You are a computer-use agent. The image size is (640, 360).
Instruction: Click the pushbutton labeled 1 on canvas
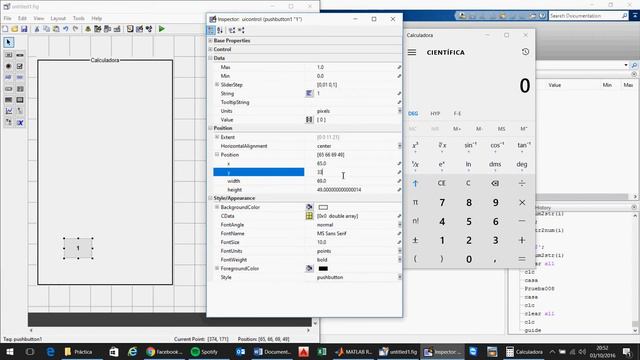pos(78,248)
